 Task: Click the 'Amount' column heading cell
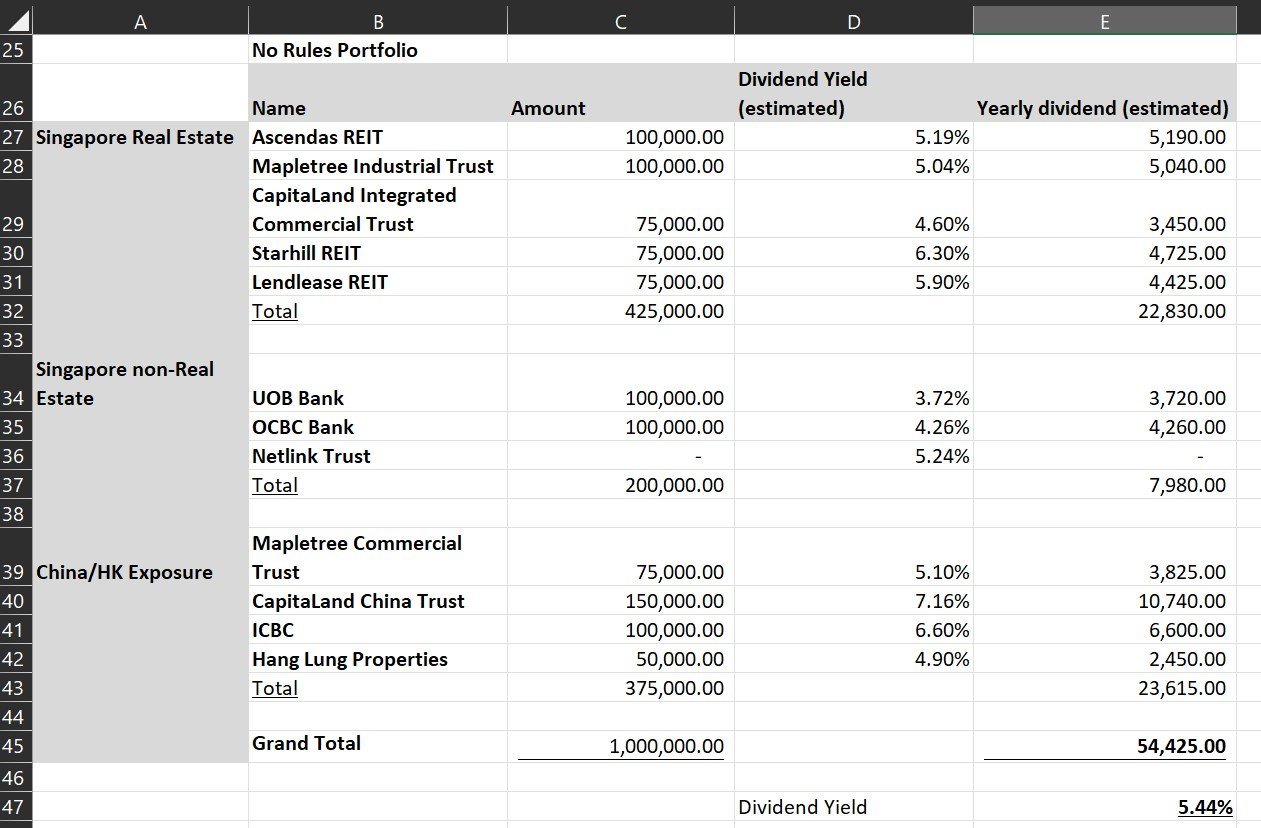(621, 94)
